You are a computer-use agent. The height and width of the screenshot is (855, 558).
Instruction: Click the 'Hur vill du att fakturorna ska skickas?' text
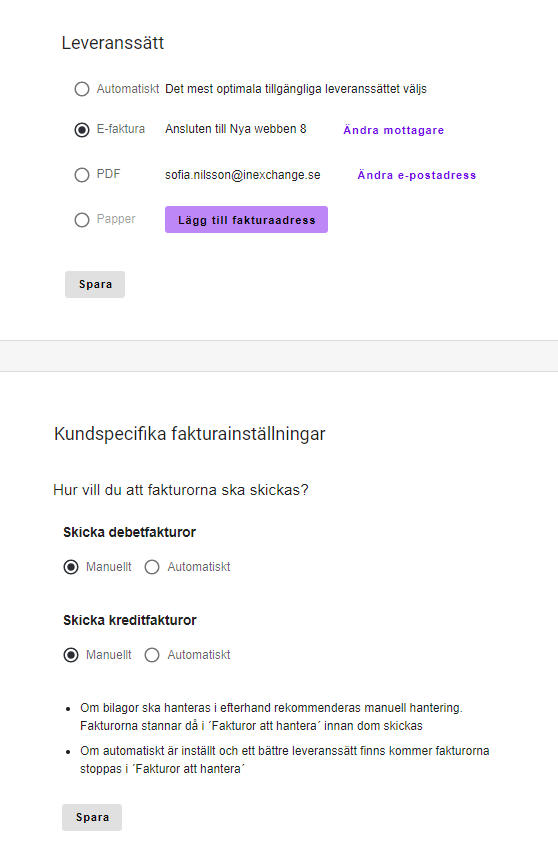click(181, 490)
